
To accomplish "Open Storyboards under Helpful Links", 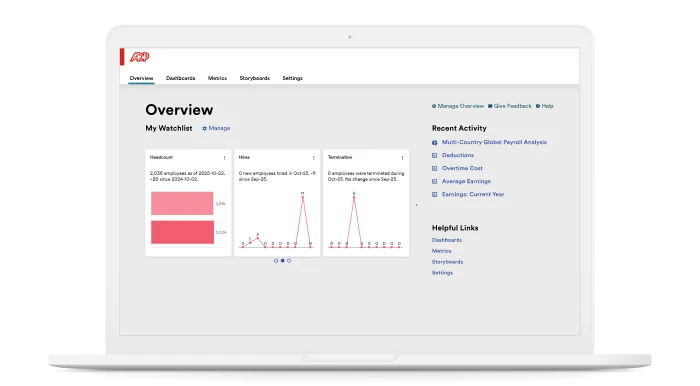I will pyautogui.click(x=447, y=262).
